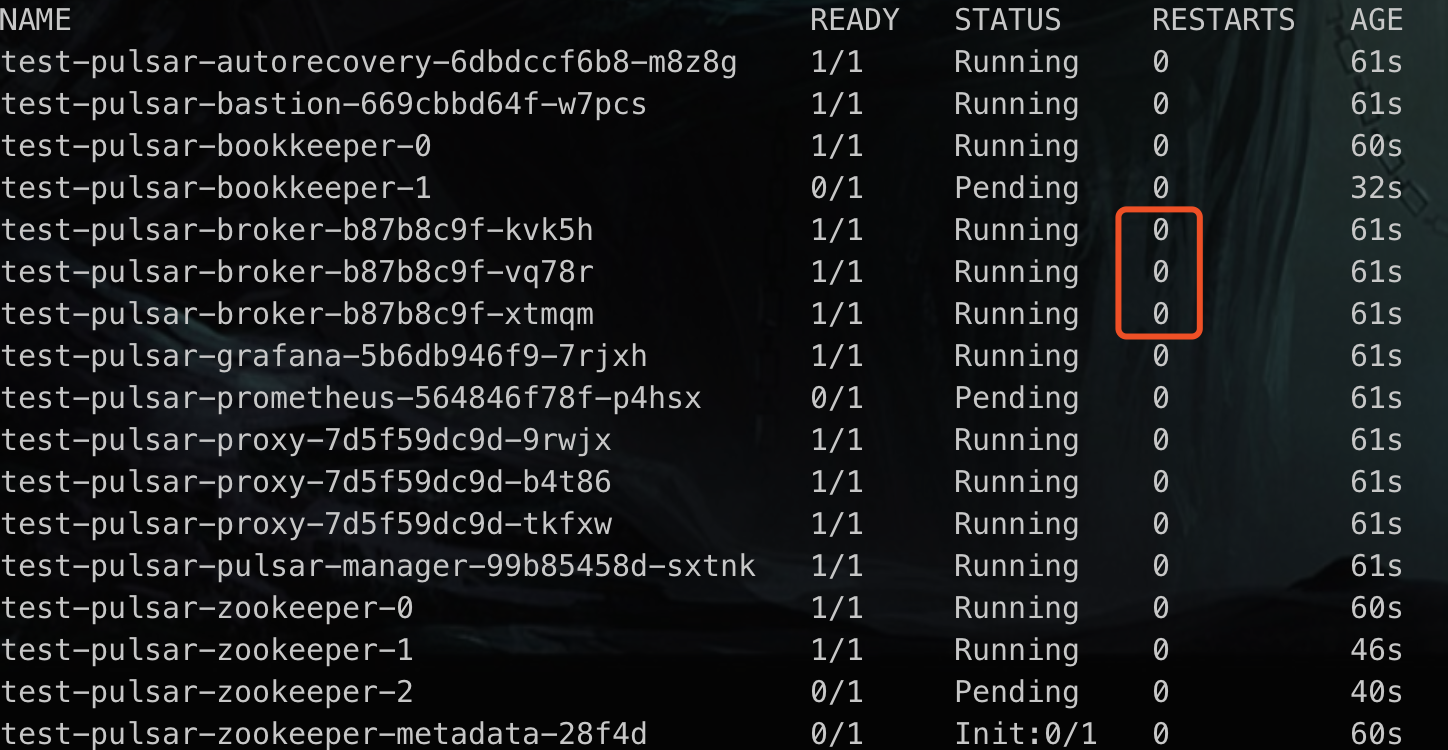Click Running status of autorecovery row
This screenshot has height=750, width=1448.
1016,63
